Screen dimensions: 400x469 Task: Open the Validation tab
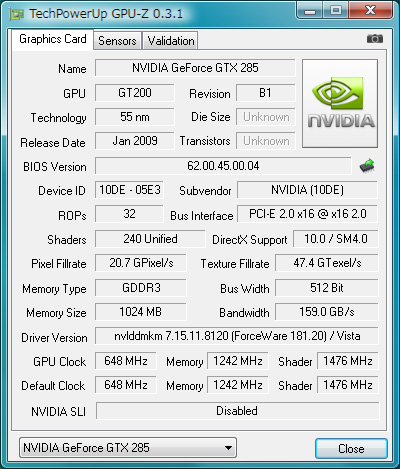pyautogui.click(x=171, y=41)
